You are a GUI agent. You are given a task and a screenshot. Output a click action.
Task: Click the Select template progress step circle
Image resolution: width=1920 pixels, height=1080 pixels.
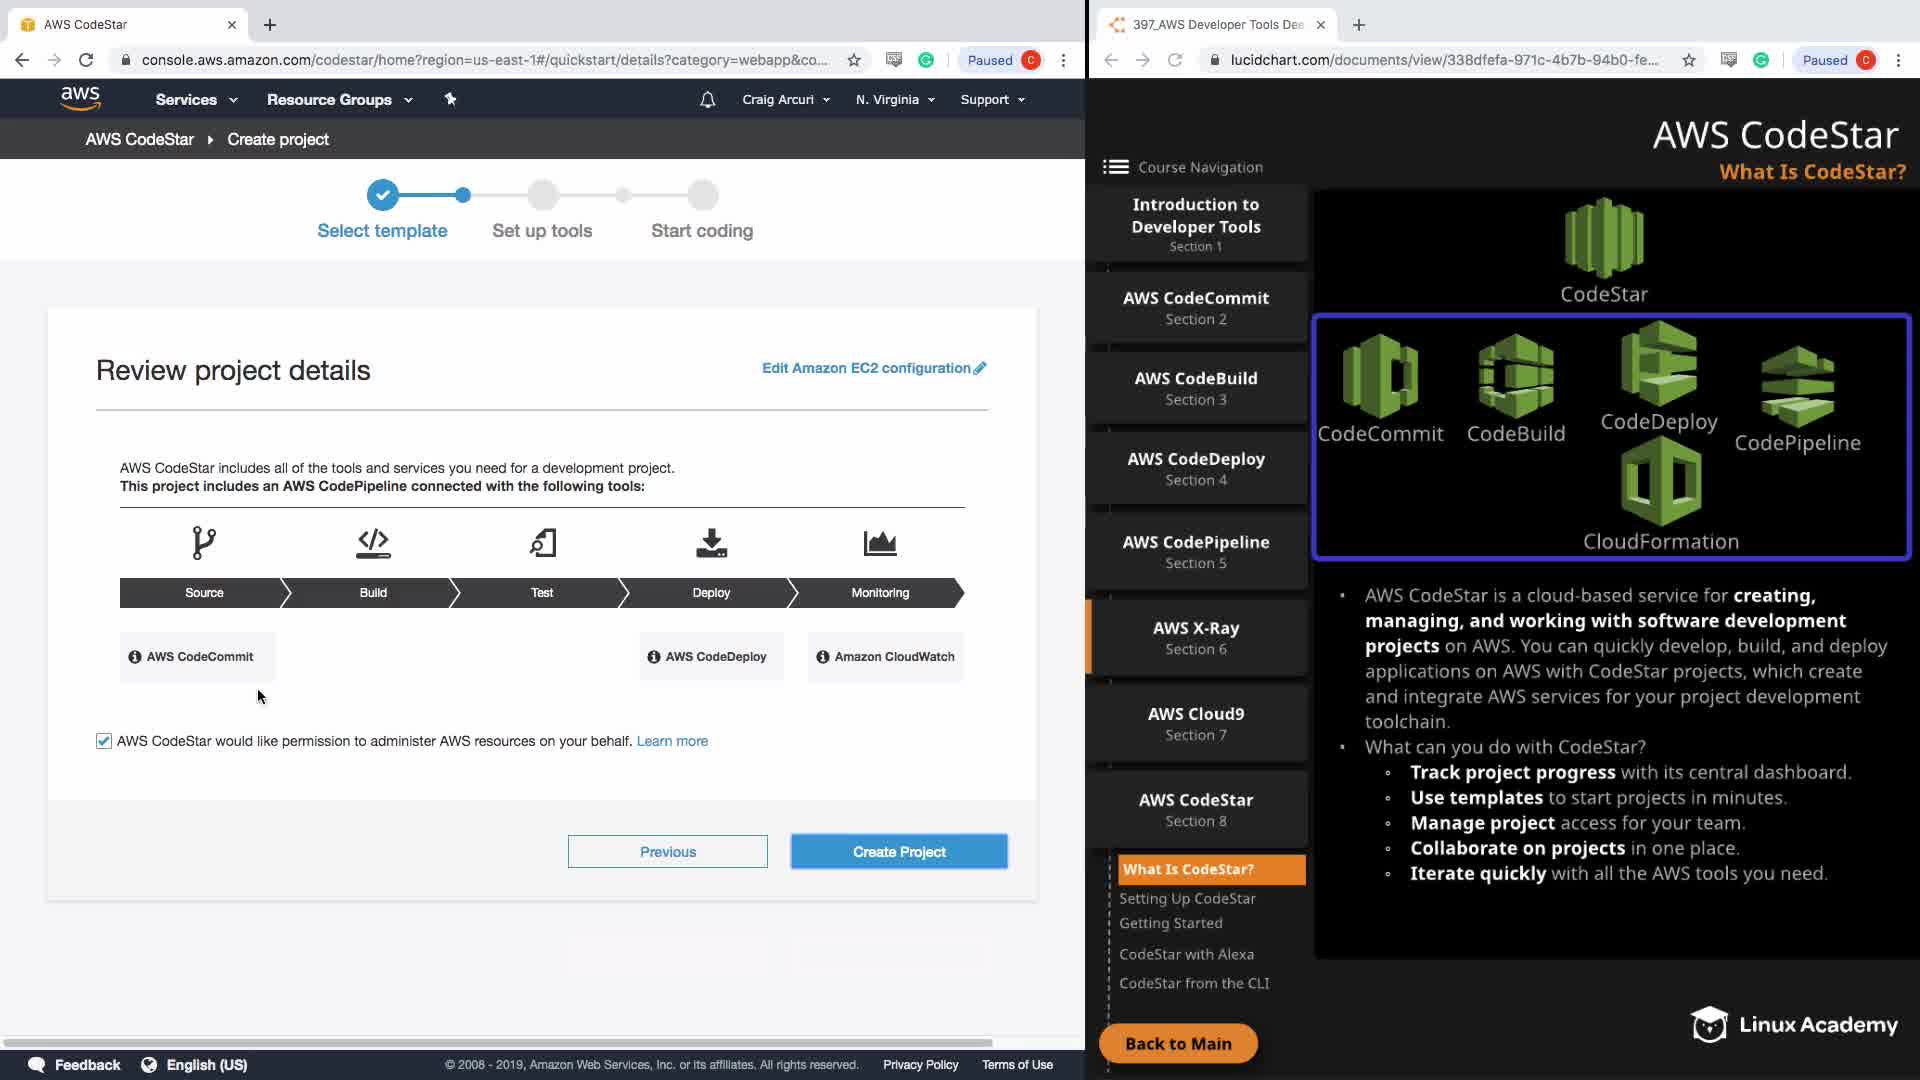(382, 195)
